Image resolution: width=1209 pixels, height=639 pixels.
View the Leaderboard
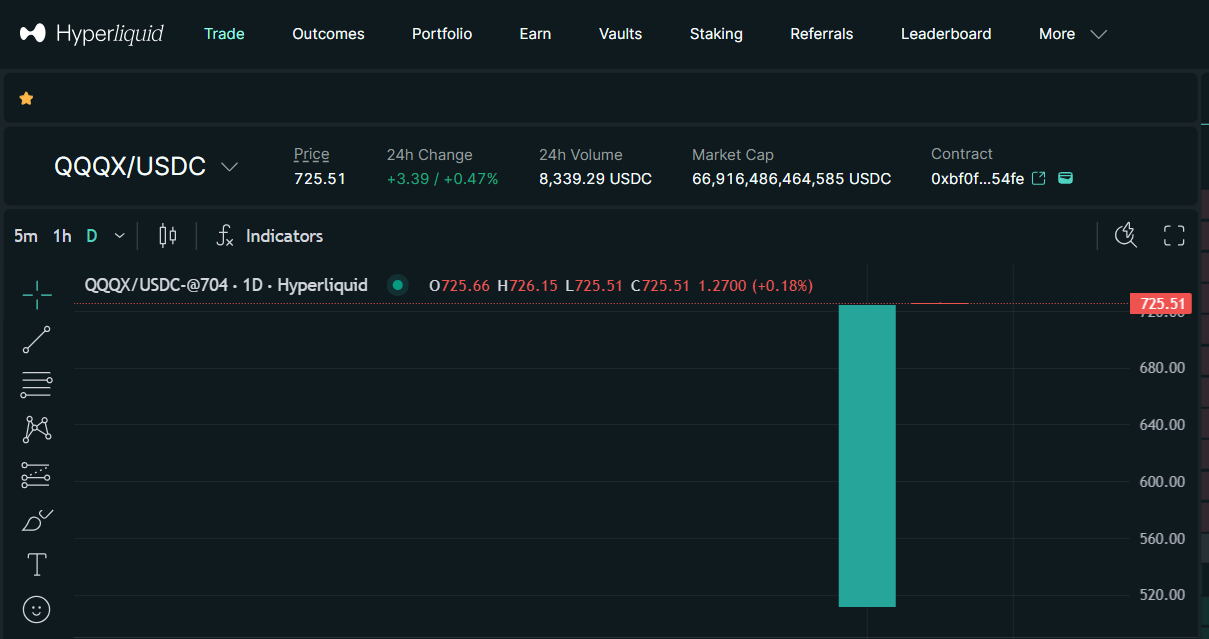pyautogui.click(x=946, y=34)
